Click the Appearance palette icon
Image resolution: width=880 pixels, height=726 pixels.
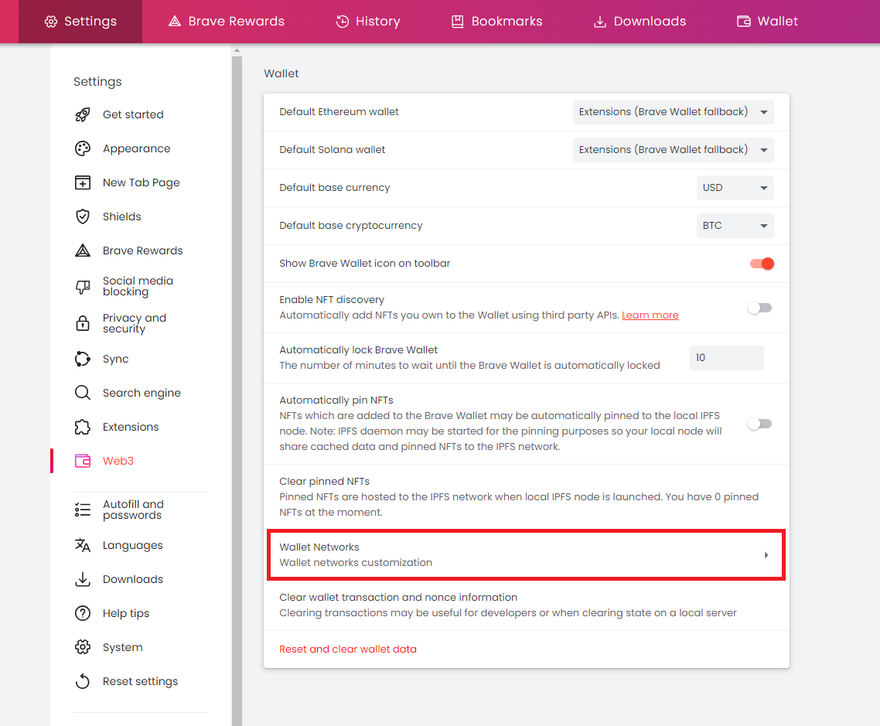(x=83, y=149)
